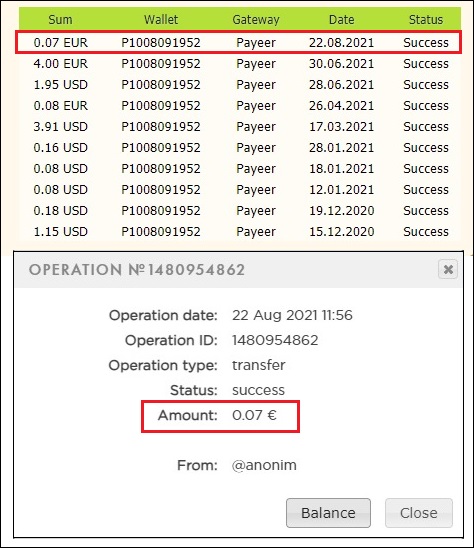This screenshot has height=548, width=474.
Task: Click the 0.16 USD sum cell
Action: (x=60, y=147)
